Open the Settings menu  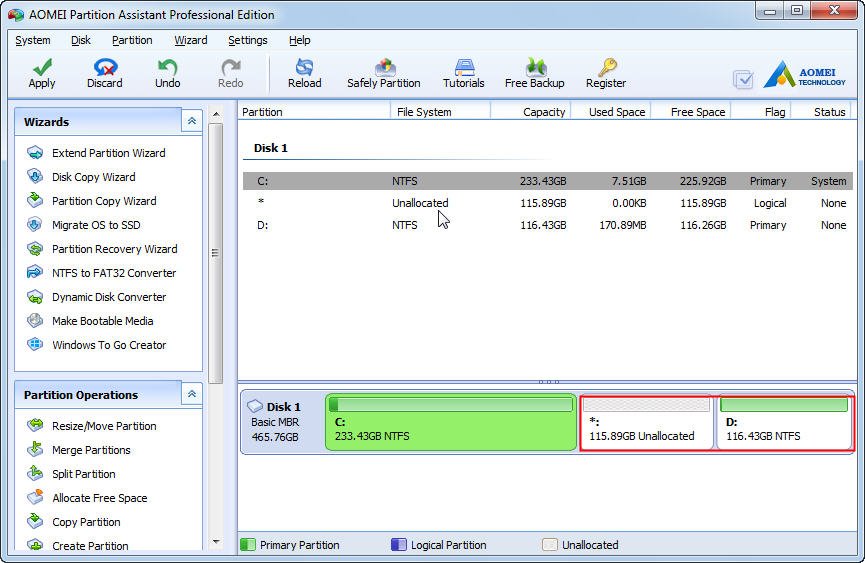pyautogui.click(x=247, y=40)
